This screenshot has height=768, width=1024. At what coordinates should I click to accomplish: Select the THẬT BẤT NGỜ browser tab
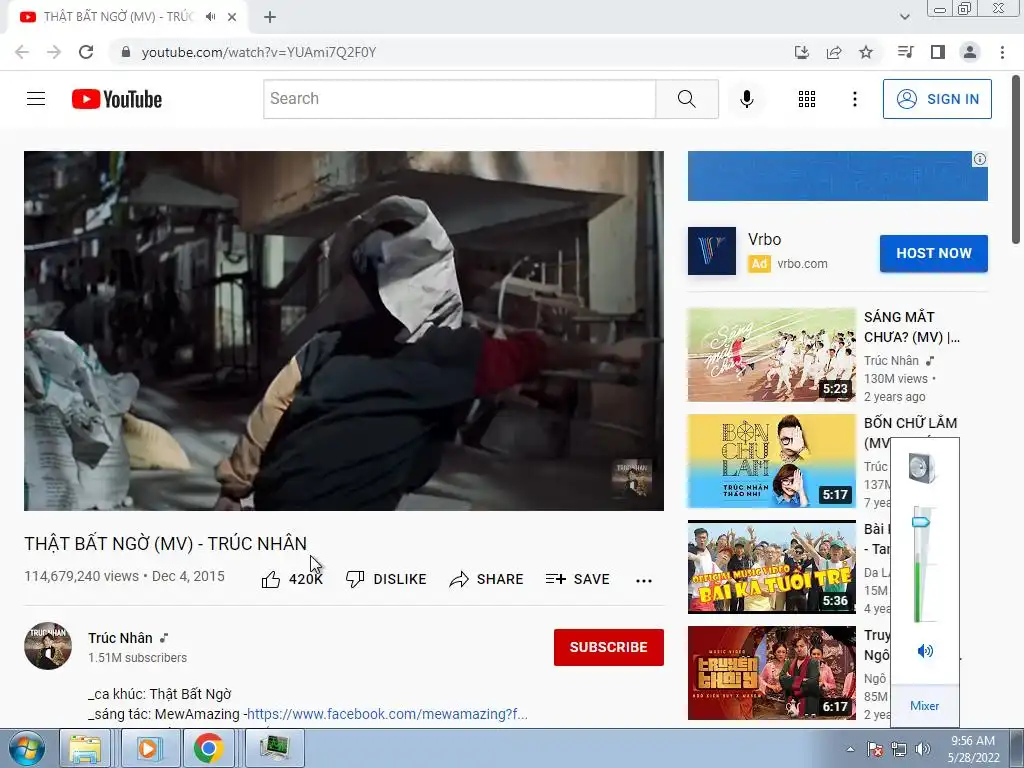tap(118, 17)
